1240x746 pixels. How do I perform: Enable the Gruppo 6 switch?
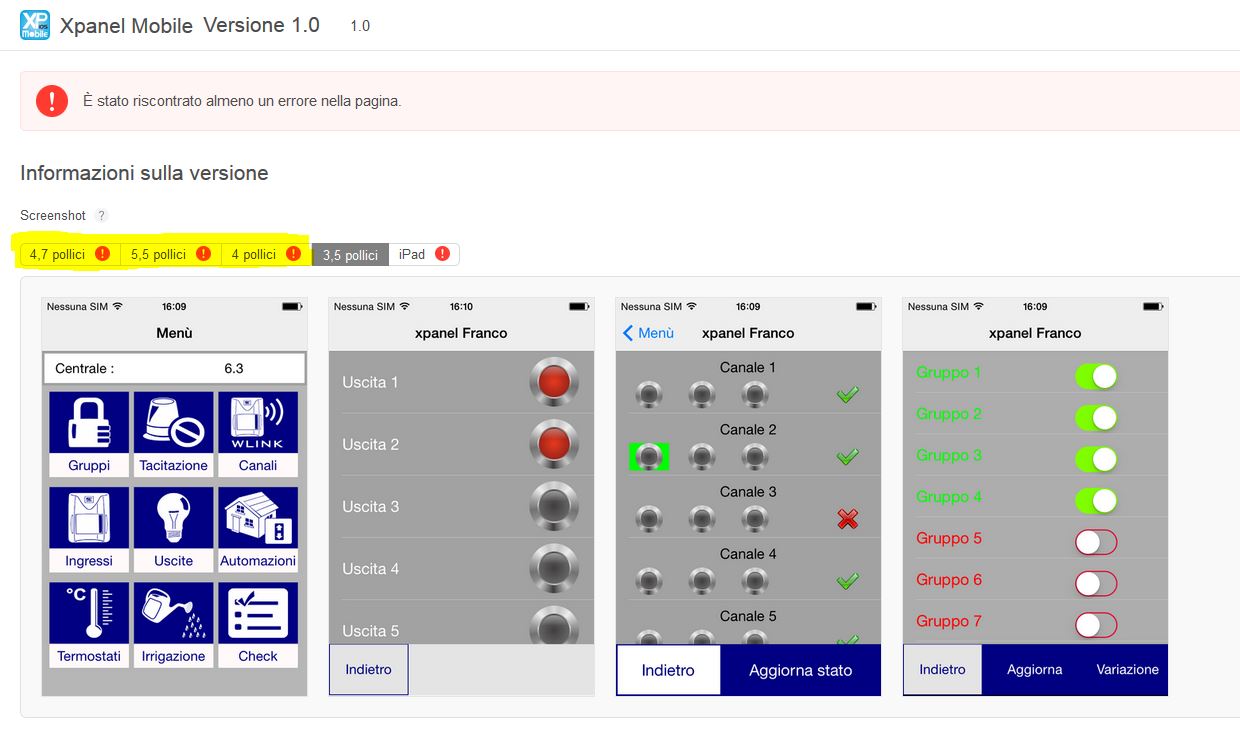(x=1096, y=583)
